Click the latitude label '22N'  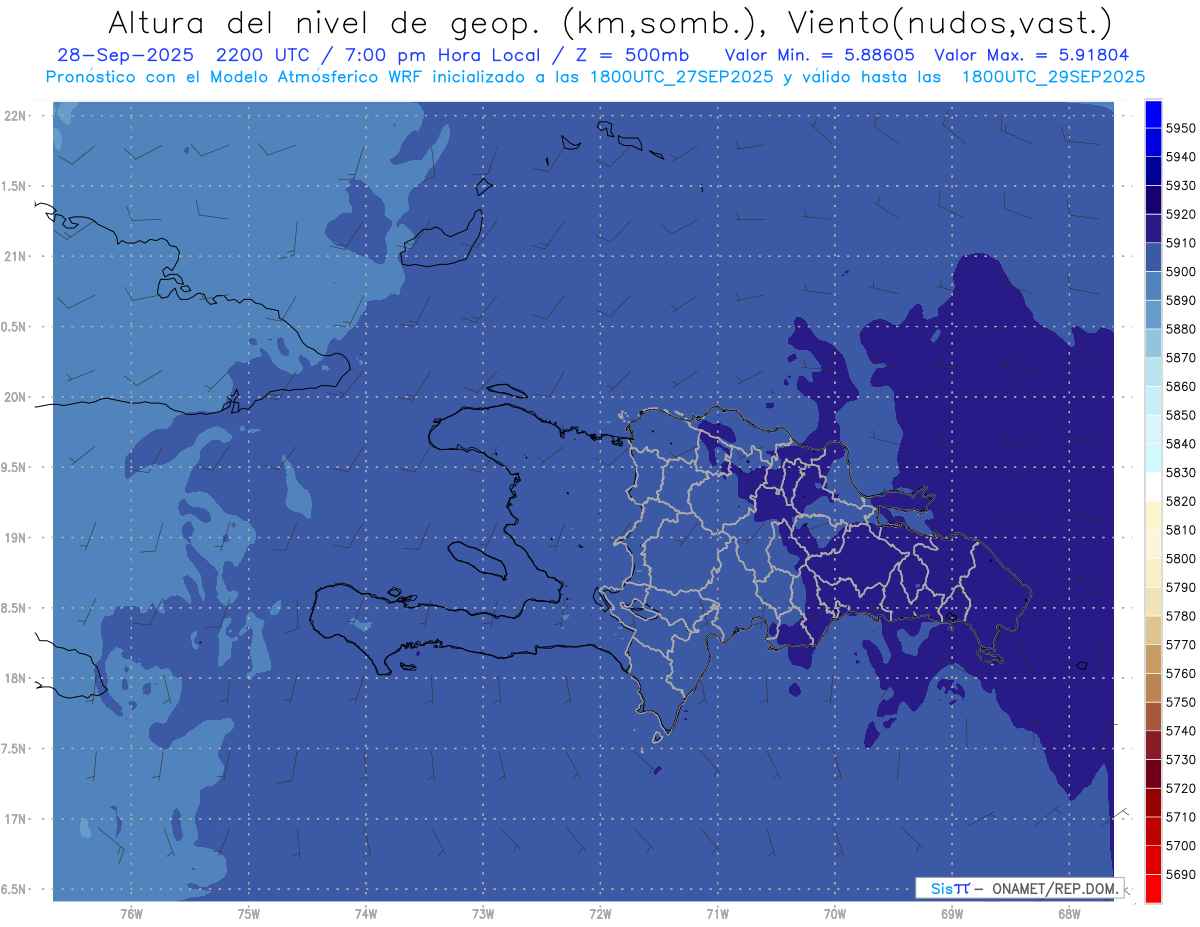(16, 116)
